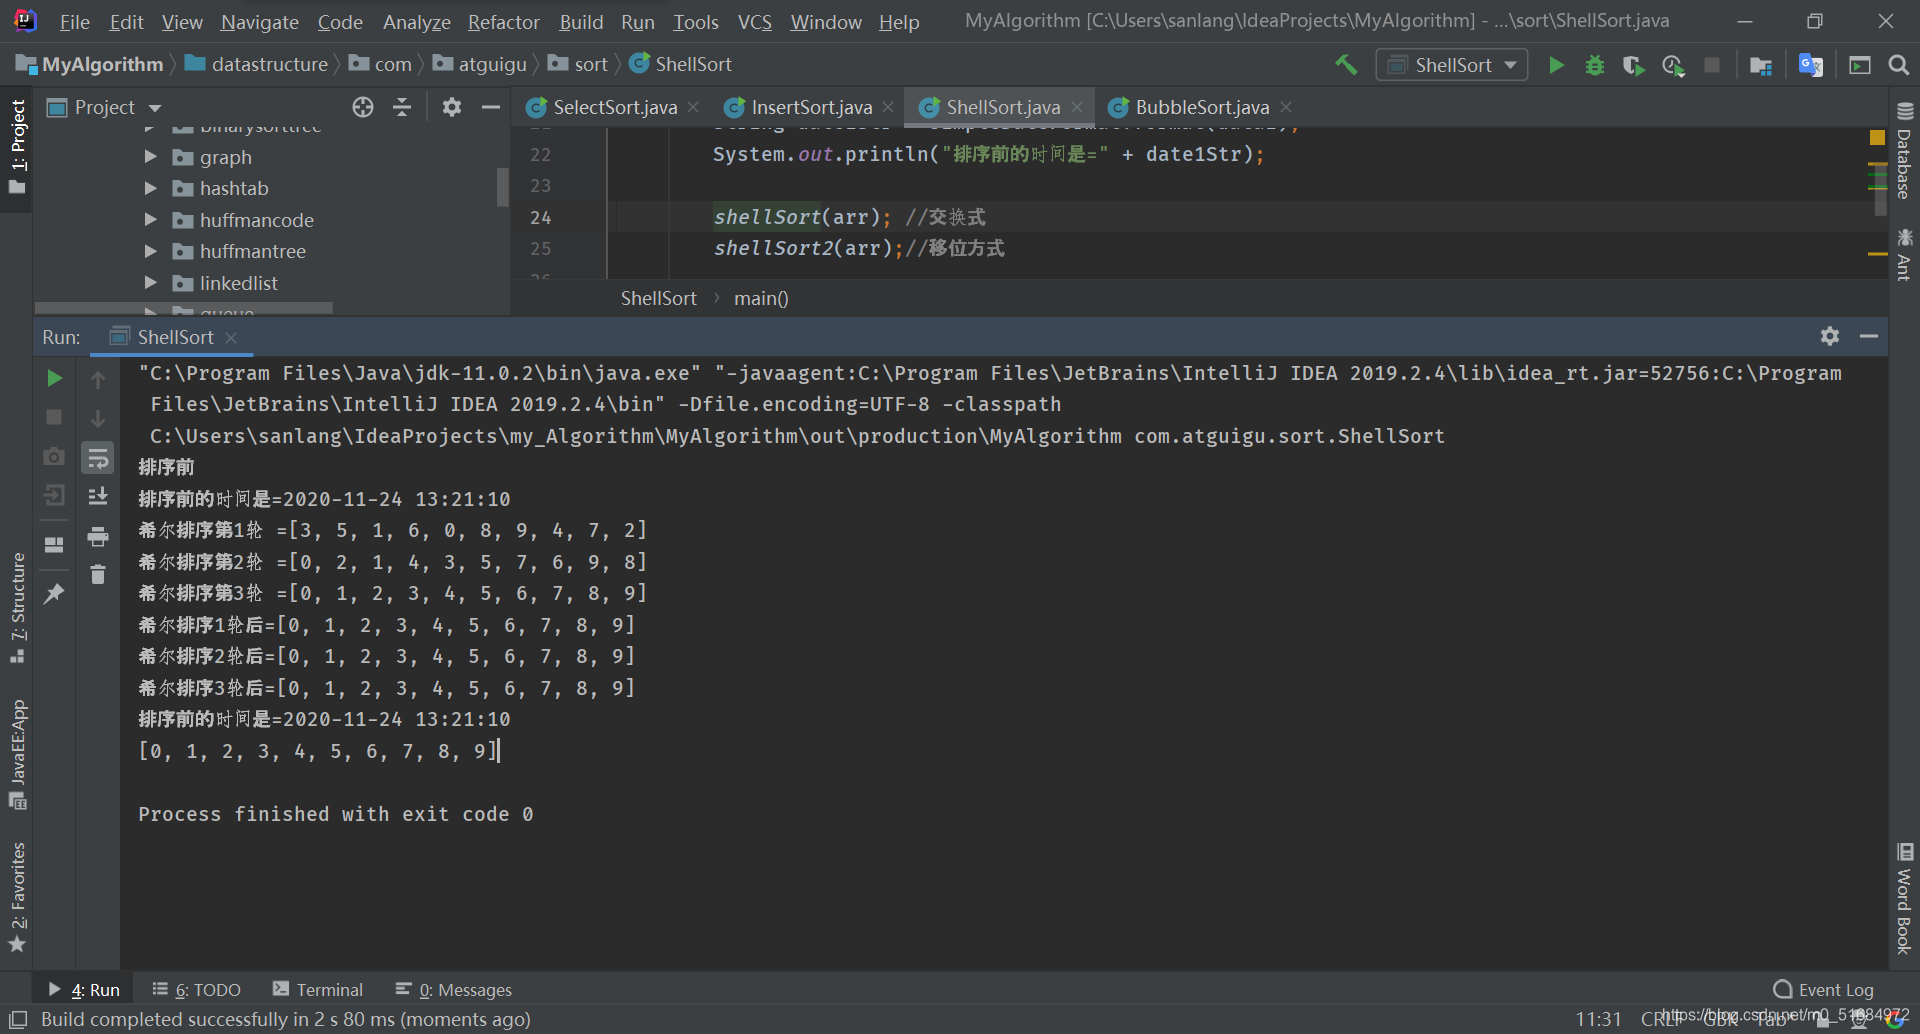Toggle the Word Book side panel
The height and width of the screenshot is (1034, 1920).
click(x=1904, y=898)
